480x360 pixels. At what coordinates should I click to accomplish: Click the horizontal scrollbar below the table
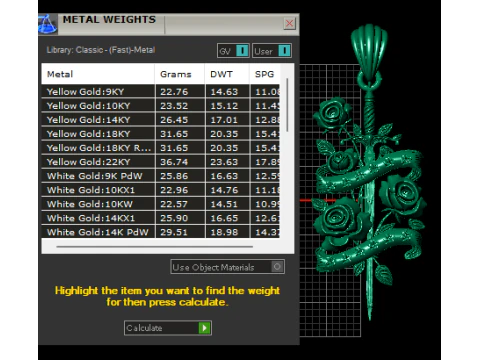coord(154,247)
